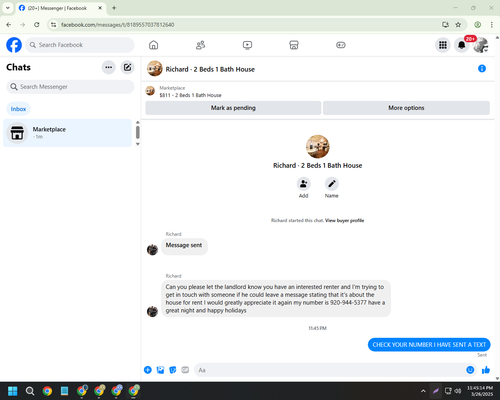
Task: Open the Marketplace chat entry
Action: [x=67, y=133]
